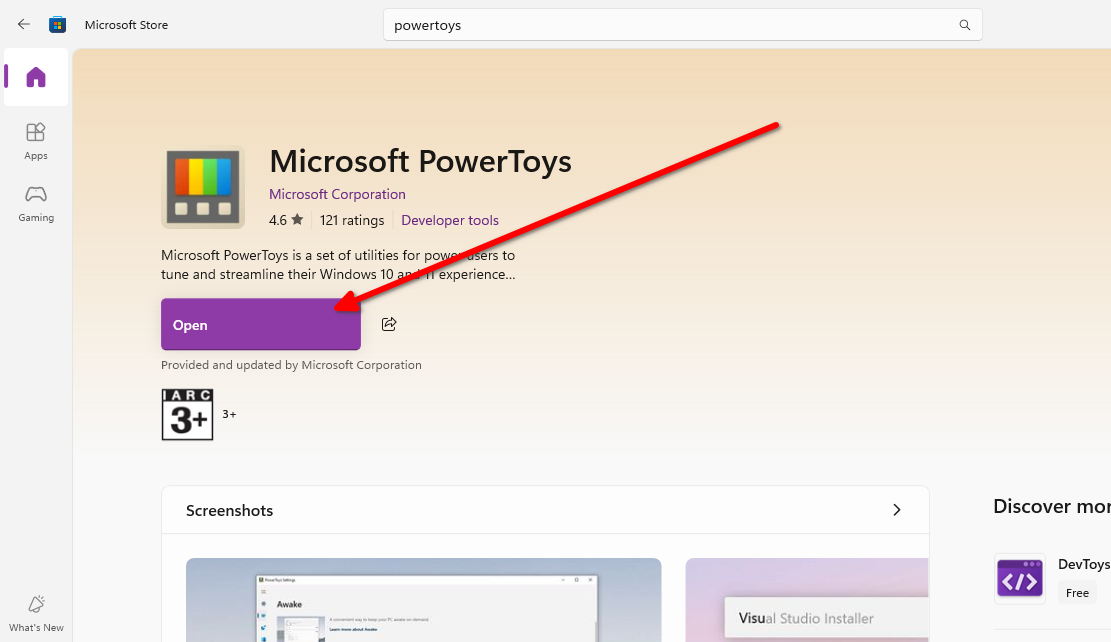Select the DevToys app icon
This screenshot has height=642, width=1111.
[1019, 578]
